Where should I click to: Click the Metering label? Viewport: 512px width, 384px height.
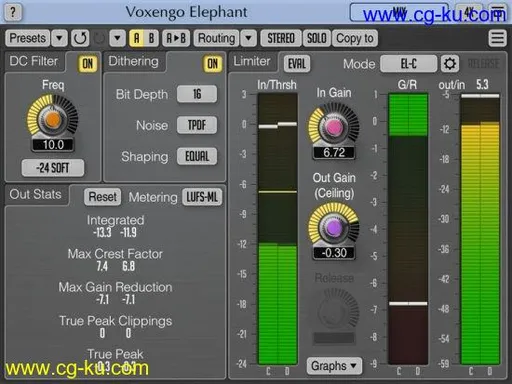(153, 197)
